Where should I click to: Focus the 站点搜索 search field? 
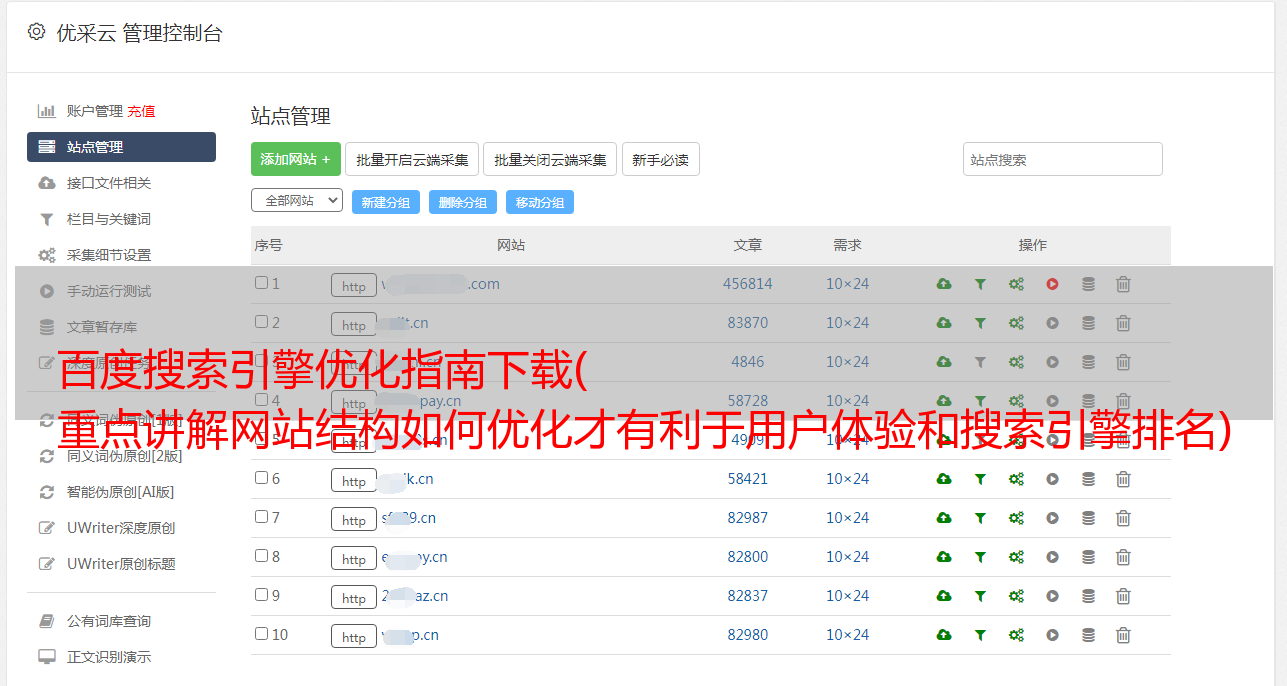pyautogui.click(x=1063, y=159)
